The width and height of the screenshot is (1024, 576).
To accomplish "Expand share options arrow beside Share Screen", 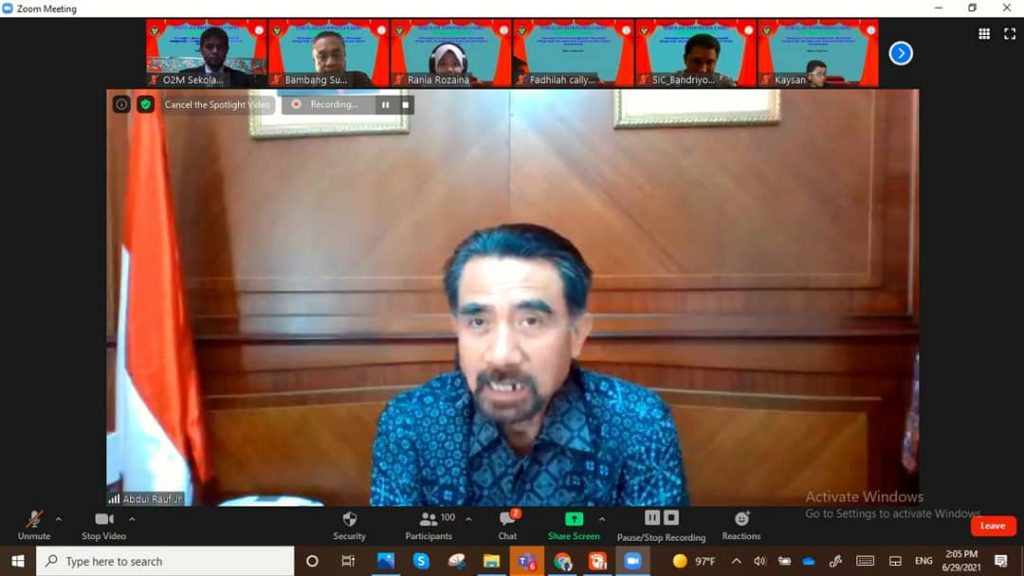I will point(601,519).
